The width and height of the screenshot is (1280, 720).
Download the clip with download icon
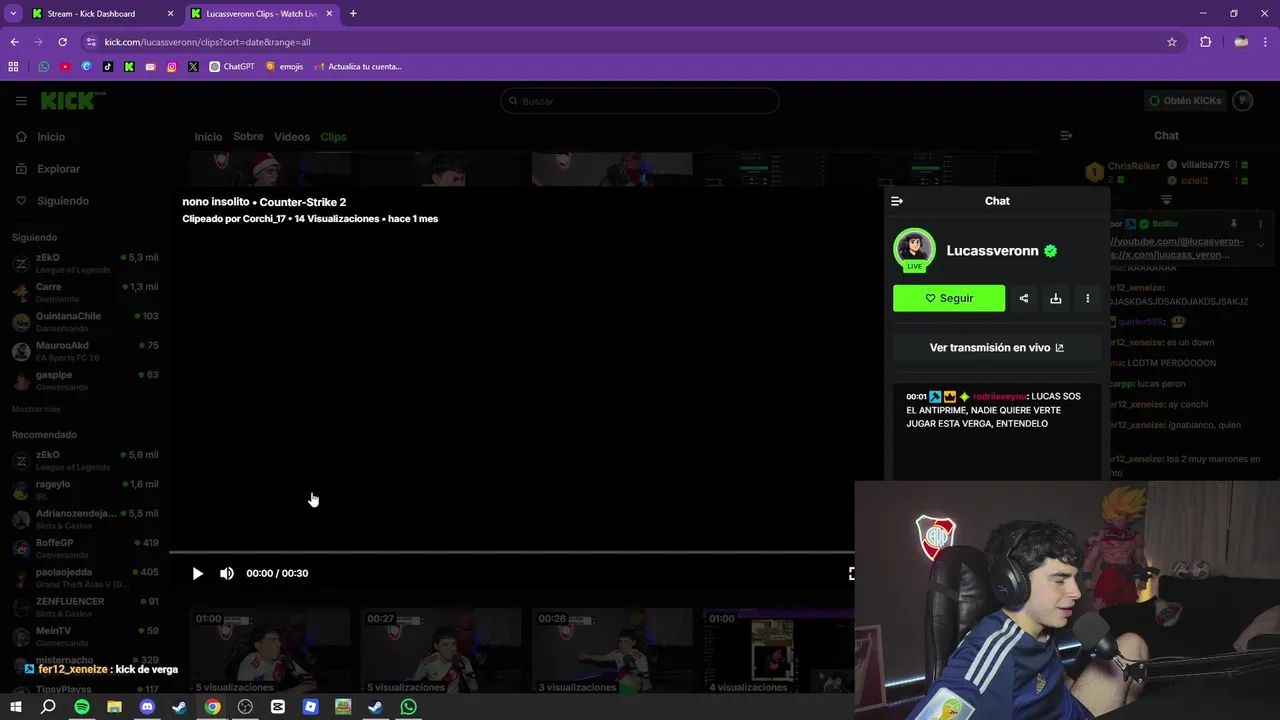[x=1055, y=298]
